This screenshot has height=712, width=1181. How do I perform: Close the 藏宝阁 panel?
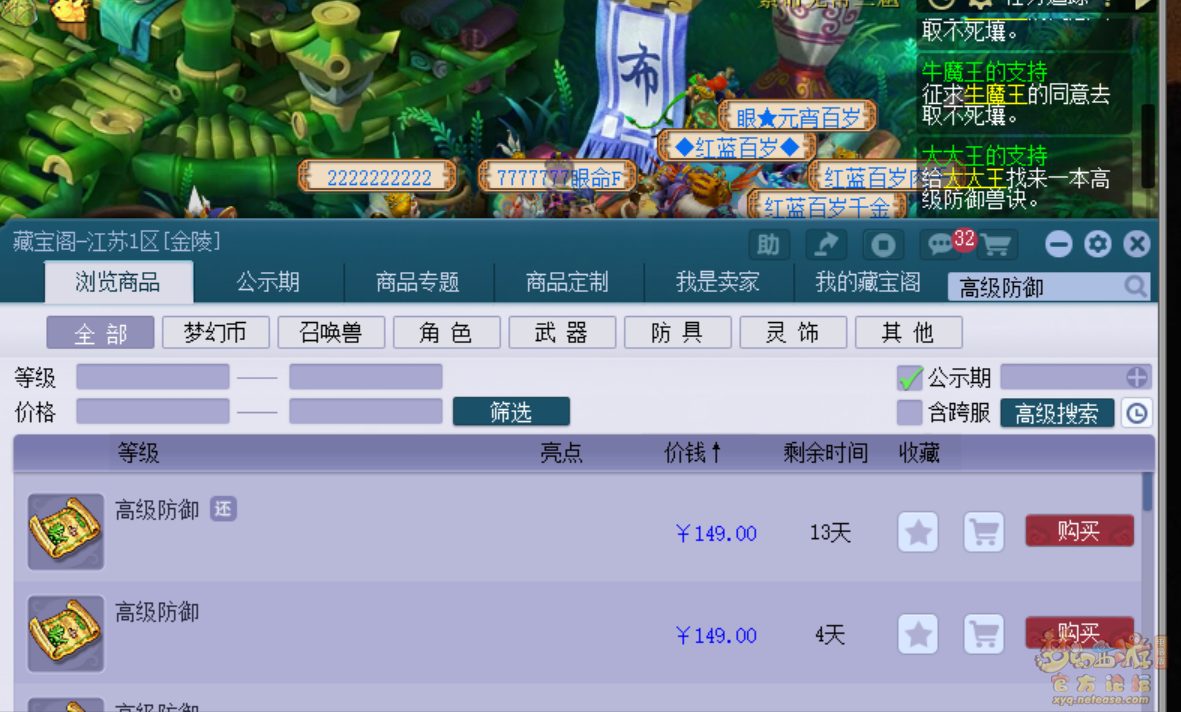pos(1137,244)
